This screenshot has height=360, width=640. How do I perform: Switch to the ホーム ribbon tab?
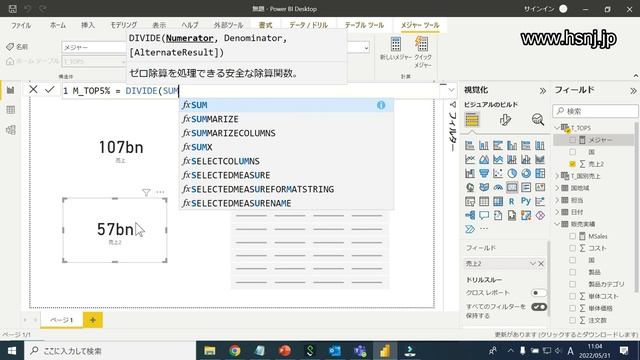pyautogui.click(x=58, y=25)
